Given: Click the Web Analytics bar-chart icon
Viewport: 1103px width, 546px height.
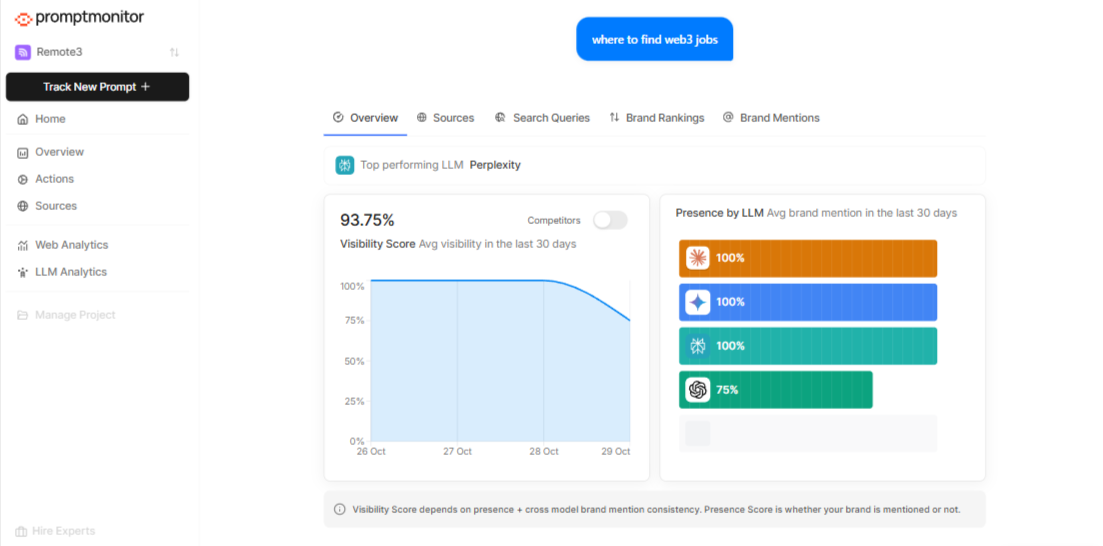Looking at the screenshot, I should 23,246.
